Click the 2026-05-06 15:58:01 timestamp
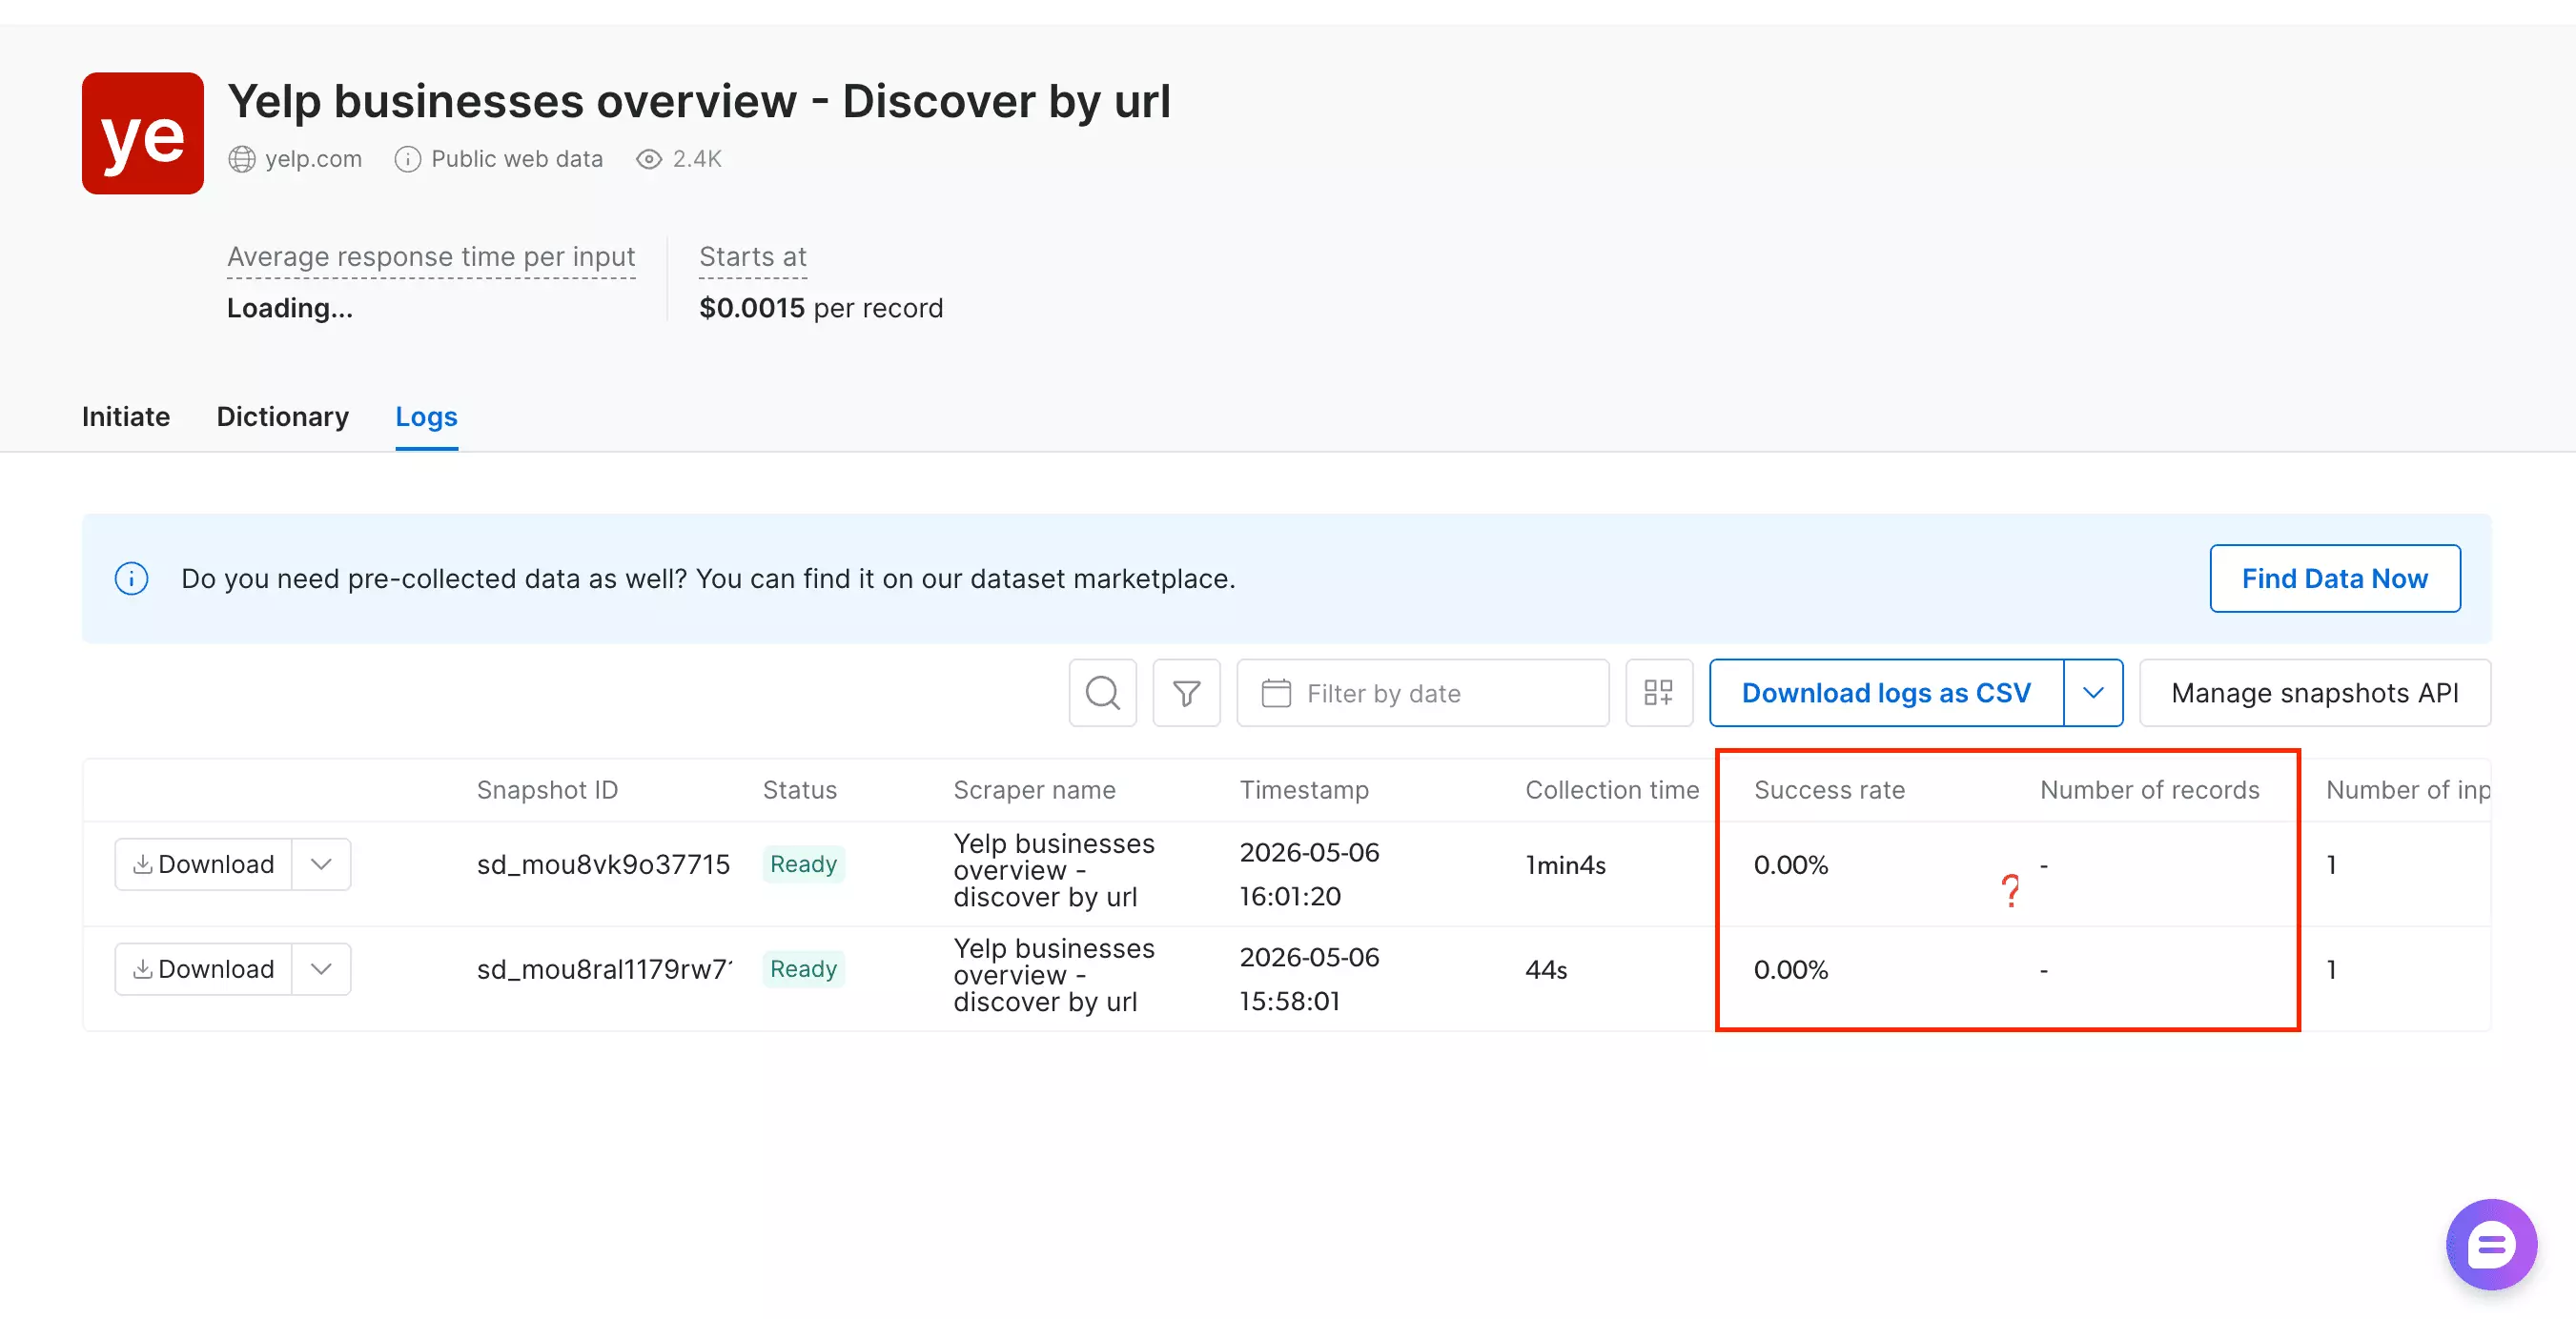The height and width of the screenshot is (1319, 2576). click(x=1309, y=979)
